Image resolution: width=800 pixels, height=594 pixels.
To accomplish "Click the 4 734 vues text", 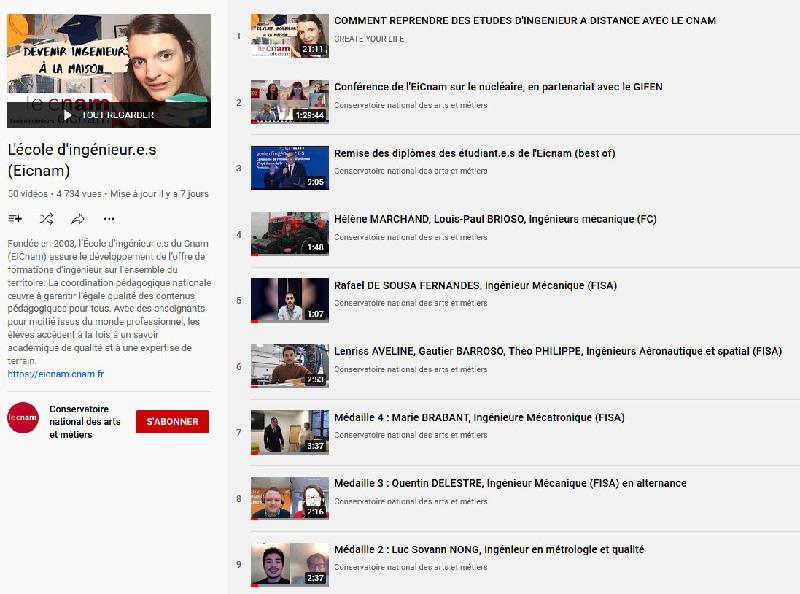I will coord(79,194).
